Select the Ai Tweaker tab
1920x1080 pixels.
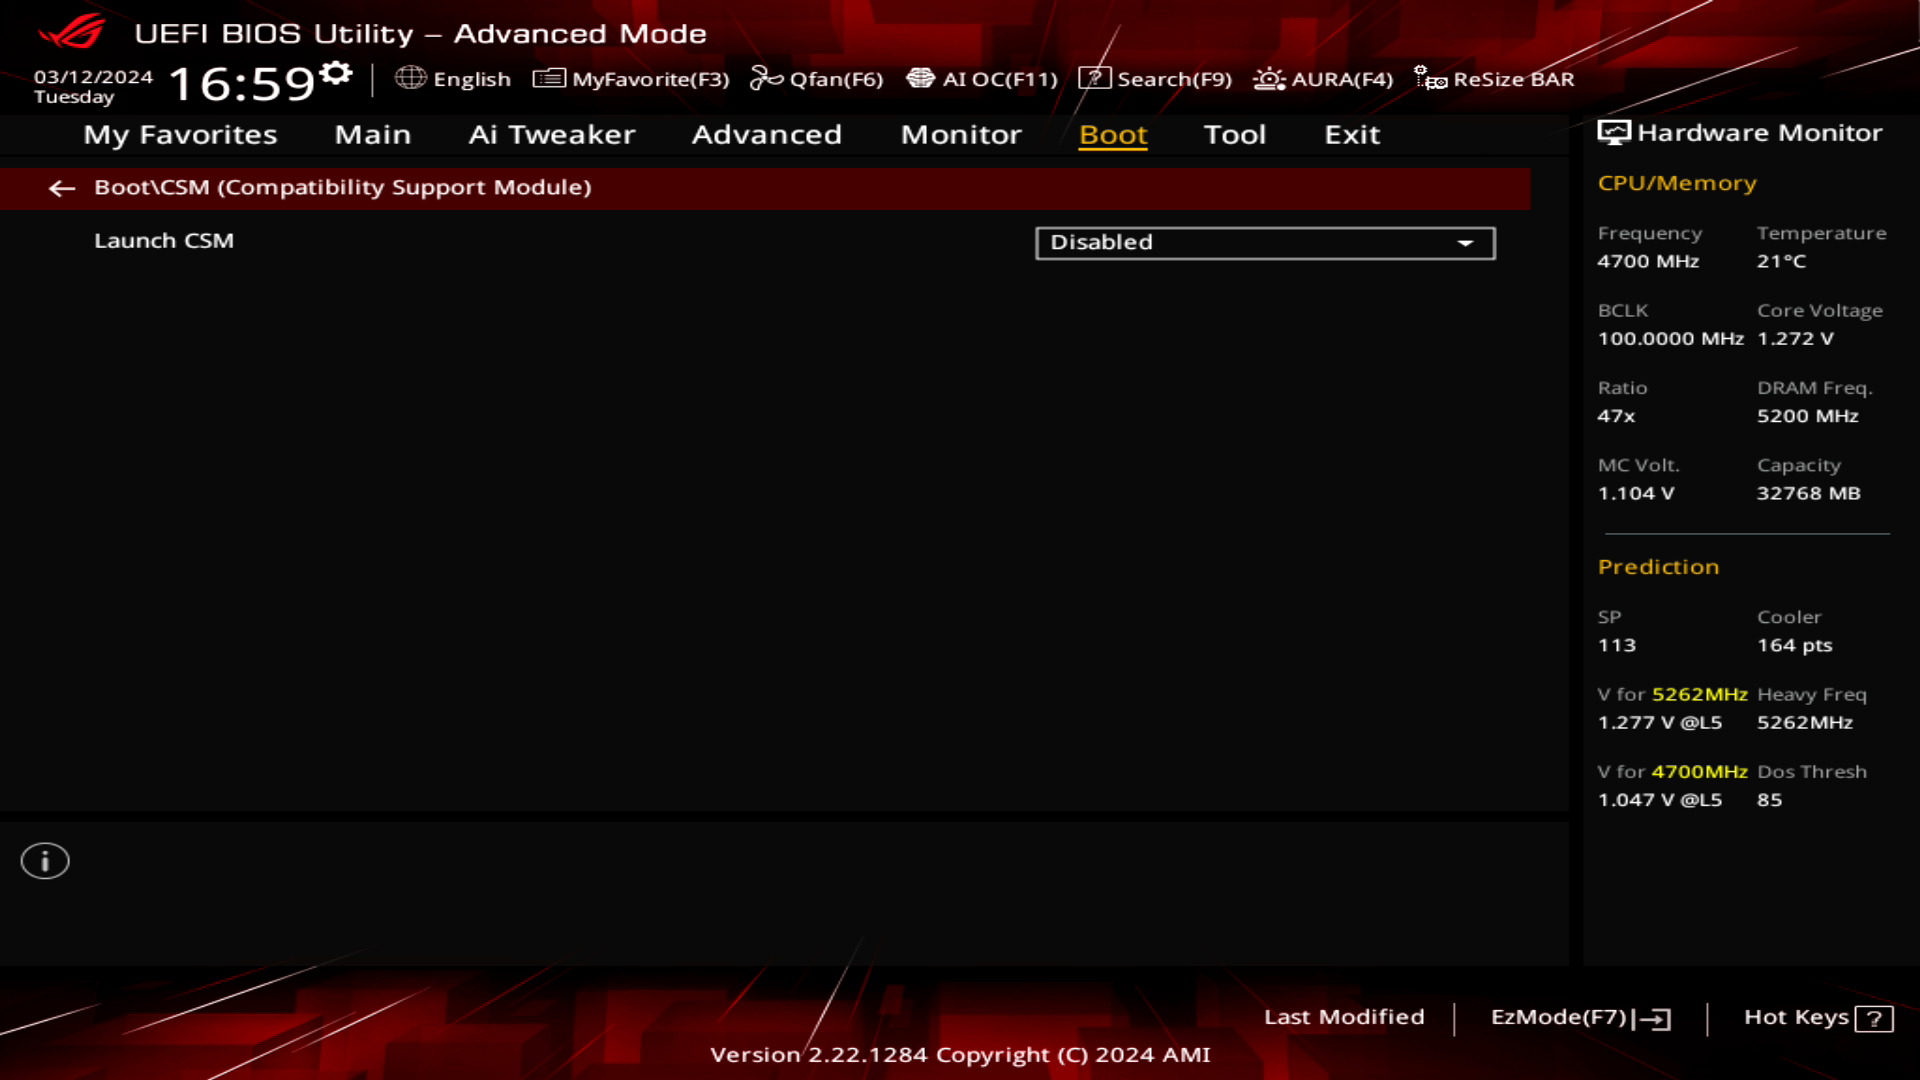[x=553, y=133]
